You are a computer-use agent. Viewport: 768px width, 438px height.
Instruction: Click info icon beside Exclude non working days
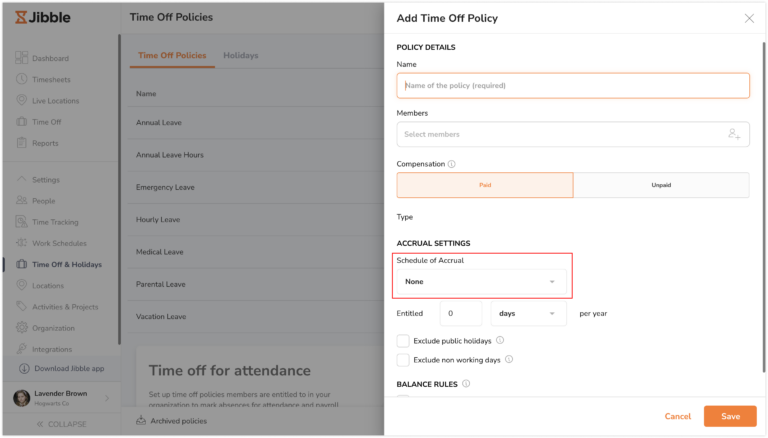[509, 359]
